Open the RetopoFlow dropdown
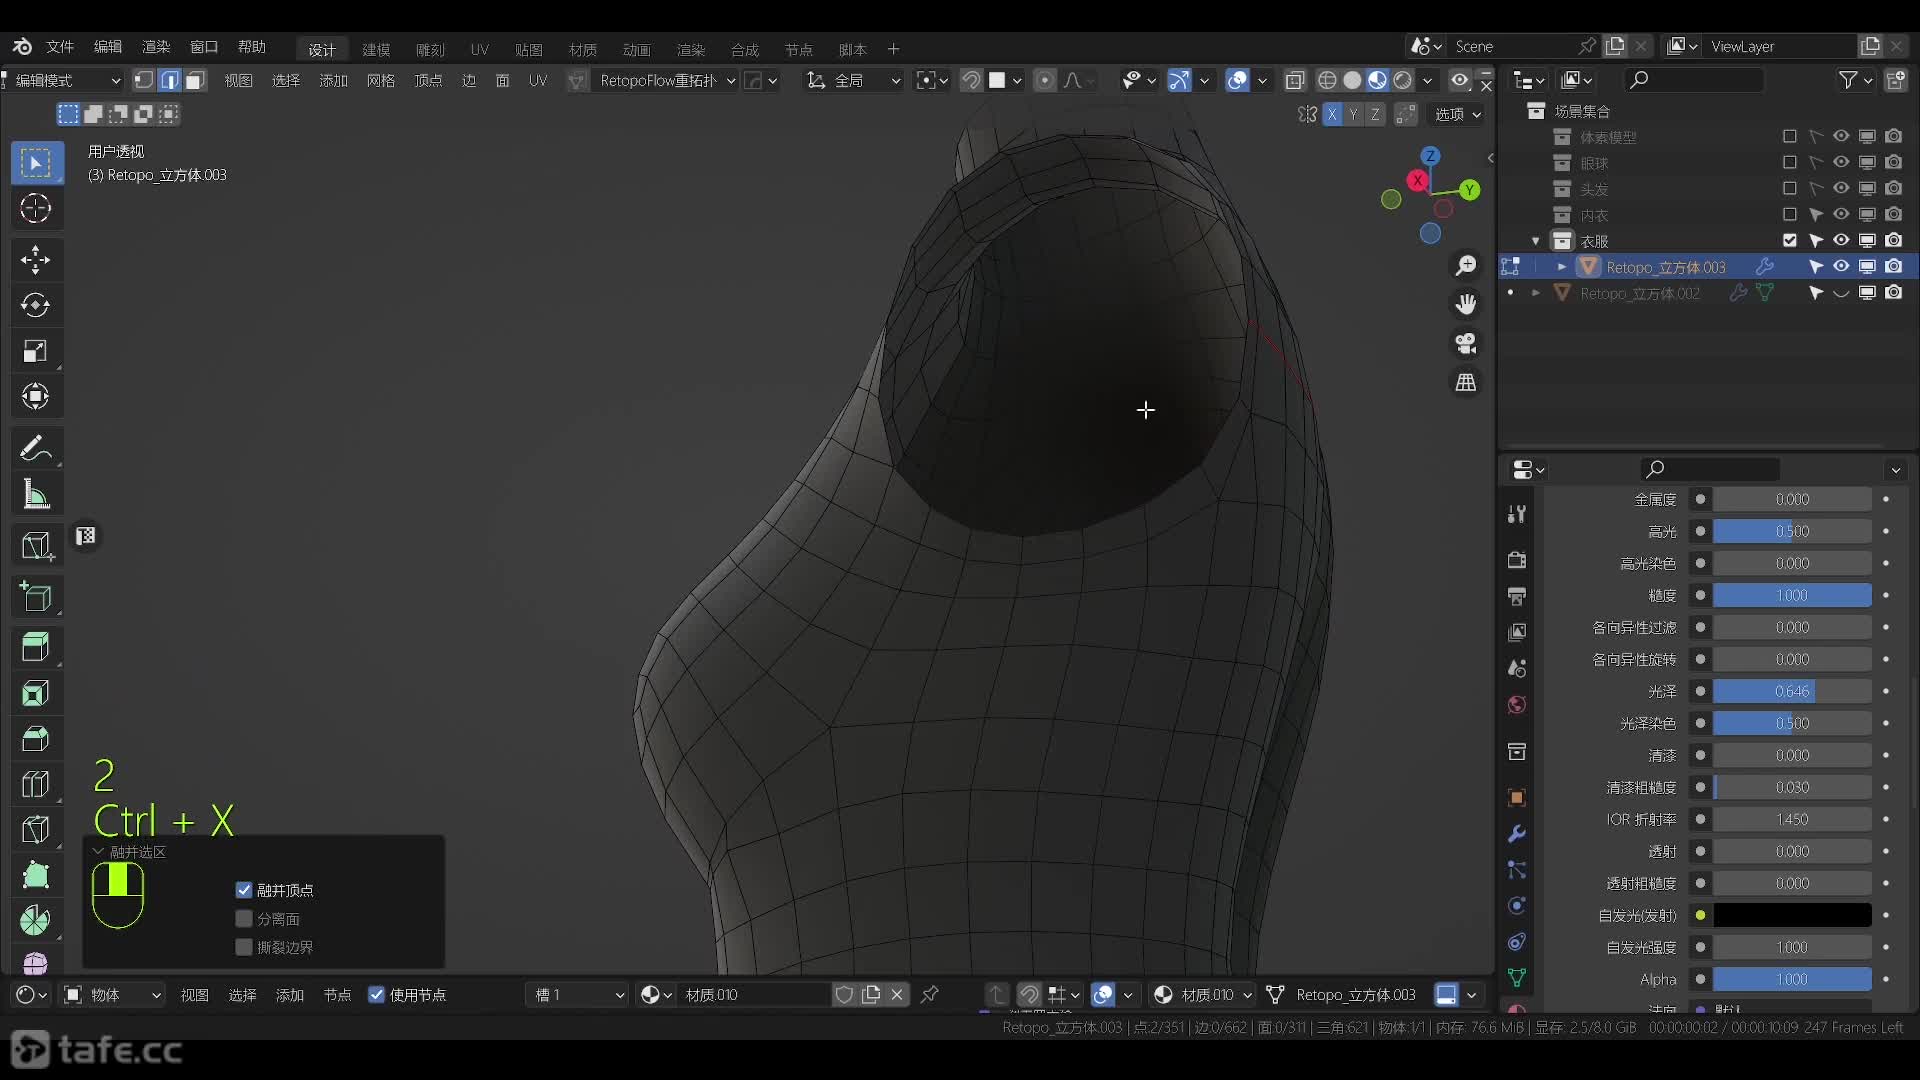 [x=667, y=80]
